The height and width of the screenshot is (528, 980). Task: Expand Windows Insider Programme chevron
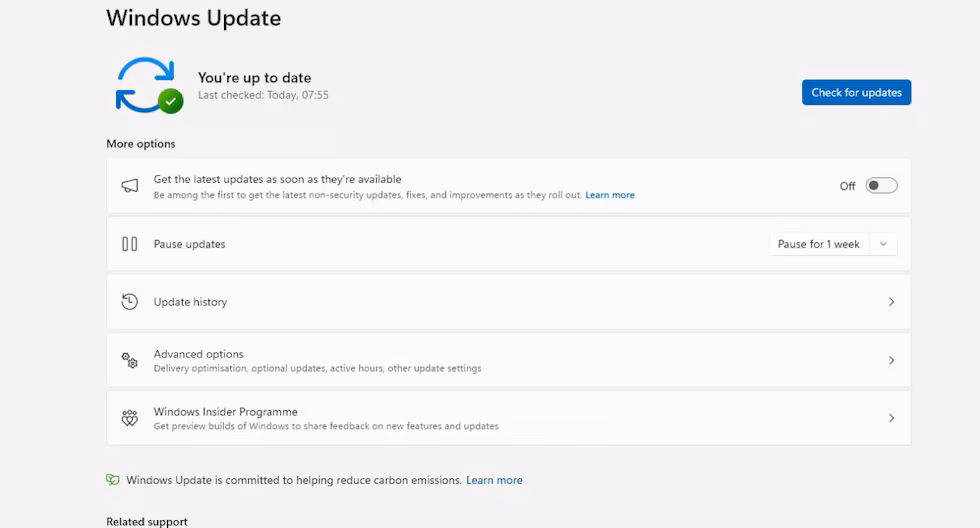[x=891, y=418]
